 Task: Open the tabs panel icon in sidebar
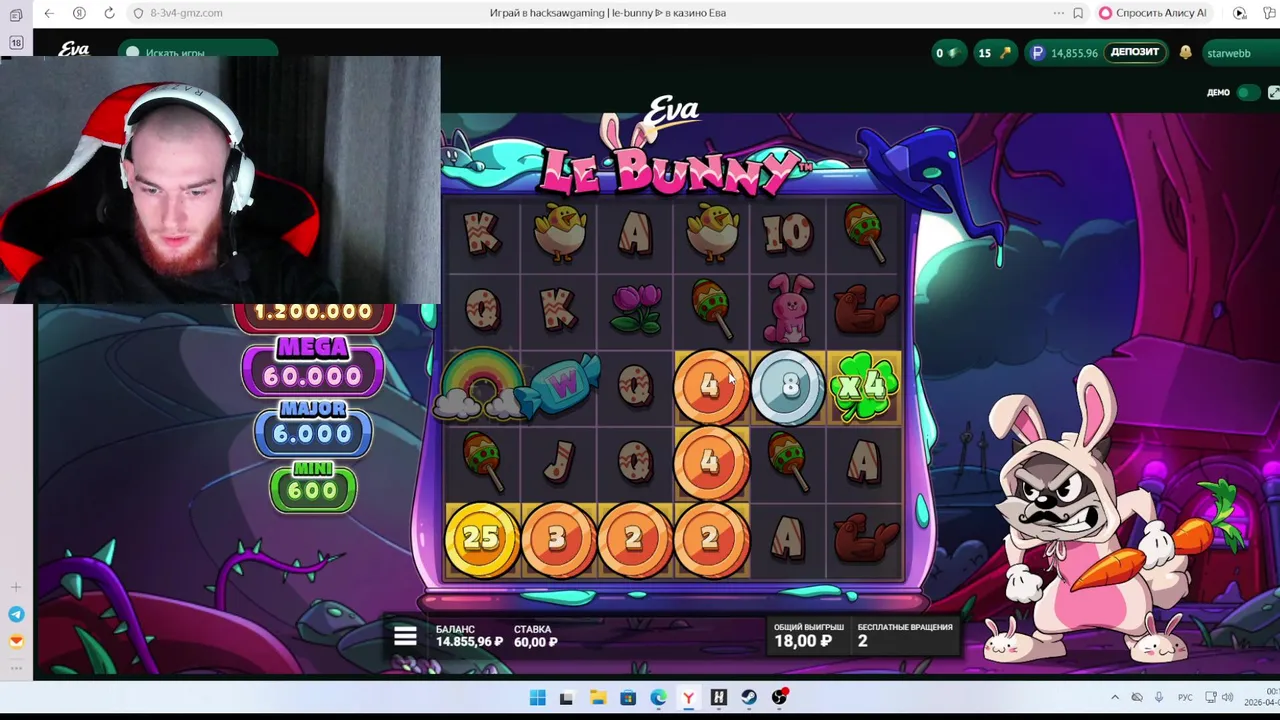click(16, 15)
